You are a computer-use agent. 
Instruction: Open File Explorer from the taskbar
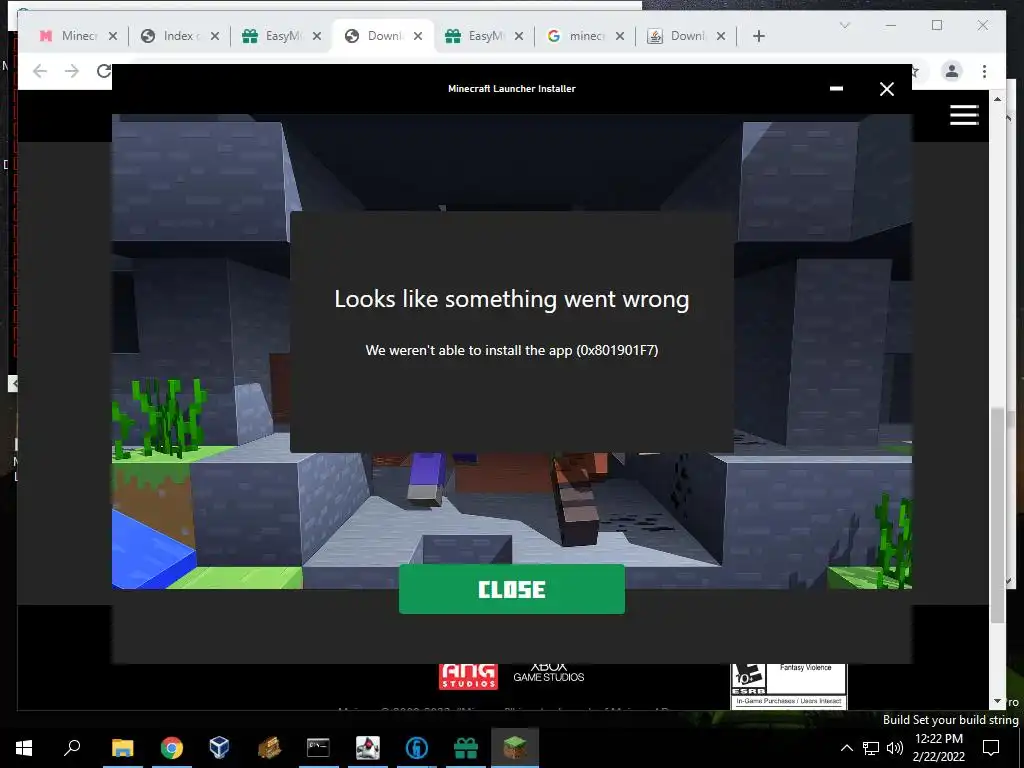pyautogui.click(x=122, y=748)
